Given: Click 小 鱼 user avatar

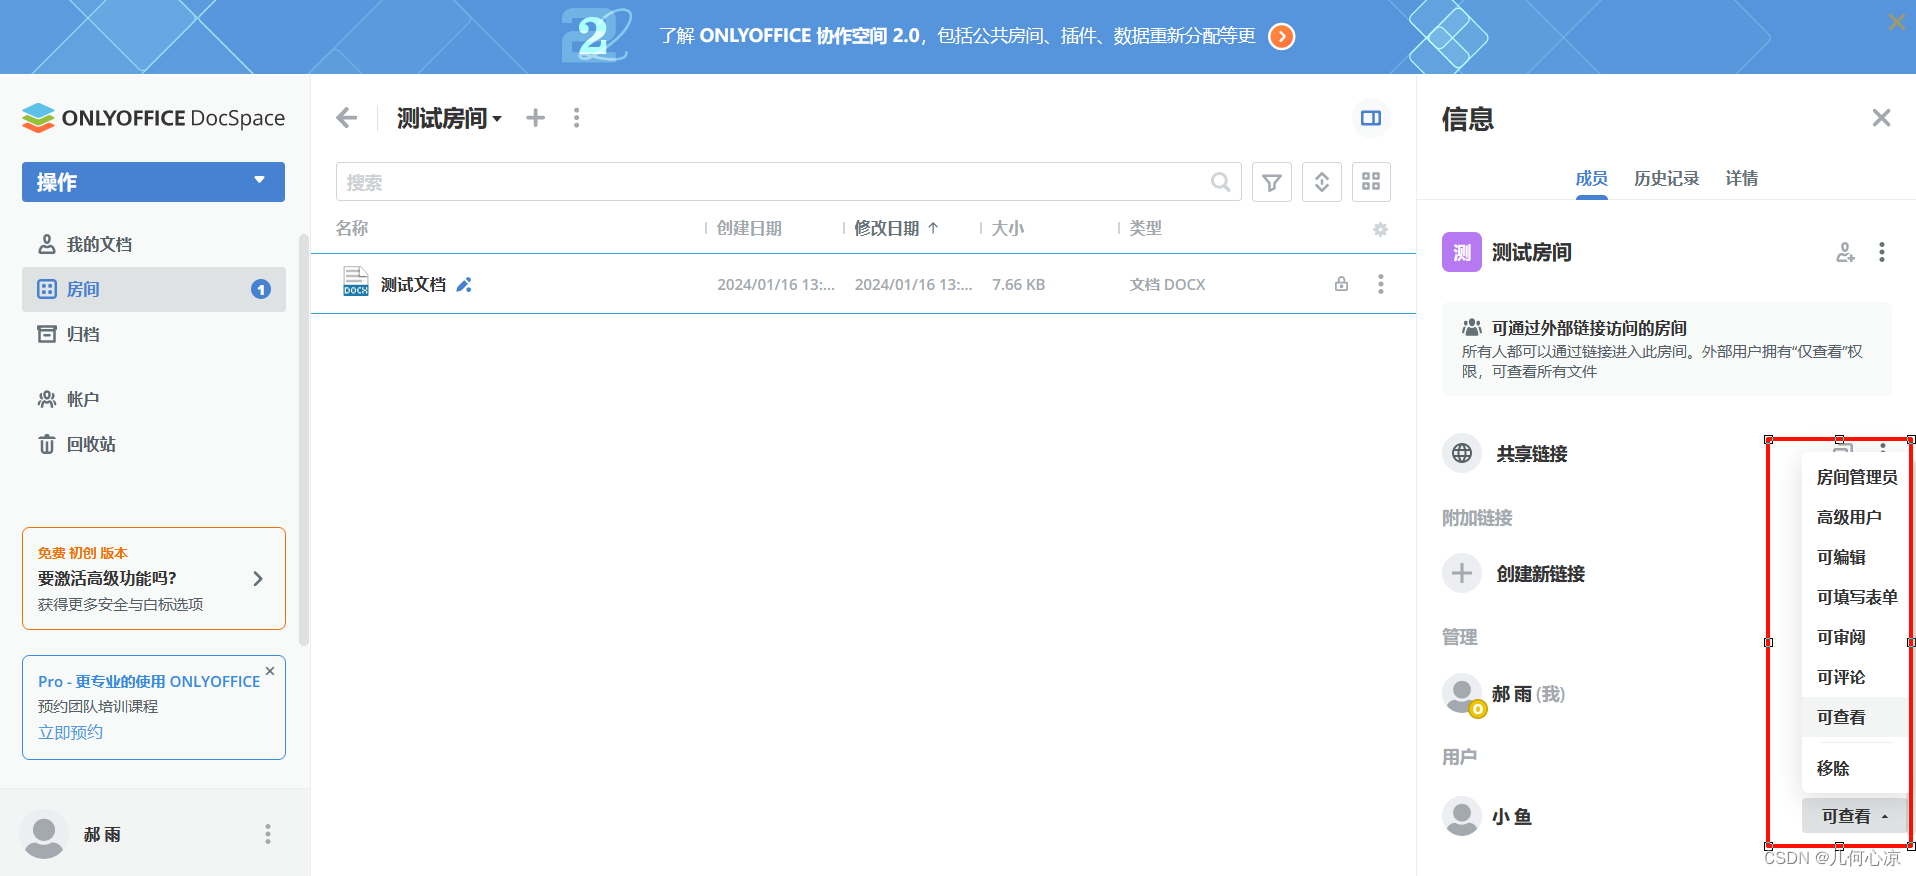Looking at the screenshot, I should pyautogui.click(x=1462, y=816).
